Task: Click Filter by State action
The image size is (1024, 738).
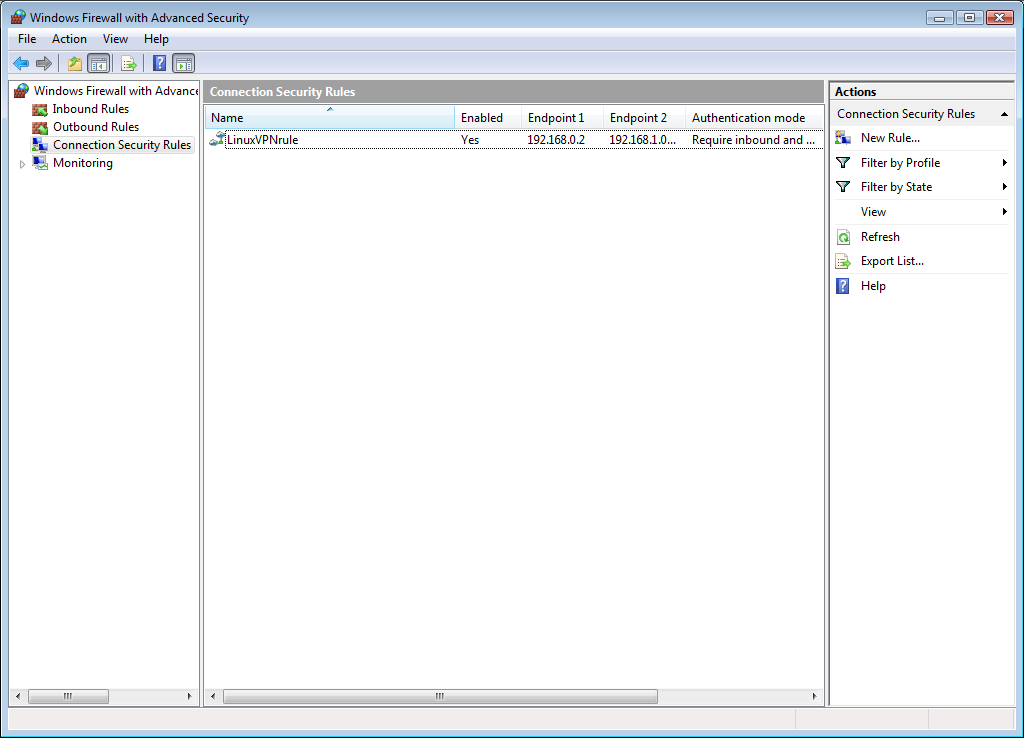Action: pos(896,187)
